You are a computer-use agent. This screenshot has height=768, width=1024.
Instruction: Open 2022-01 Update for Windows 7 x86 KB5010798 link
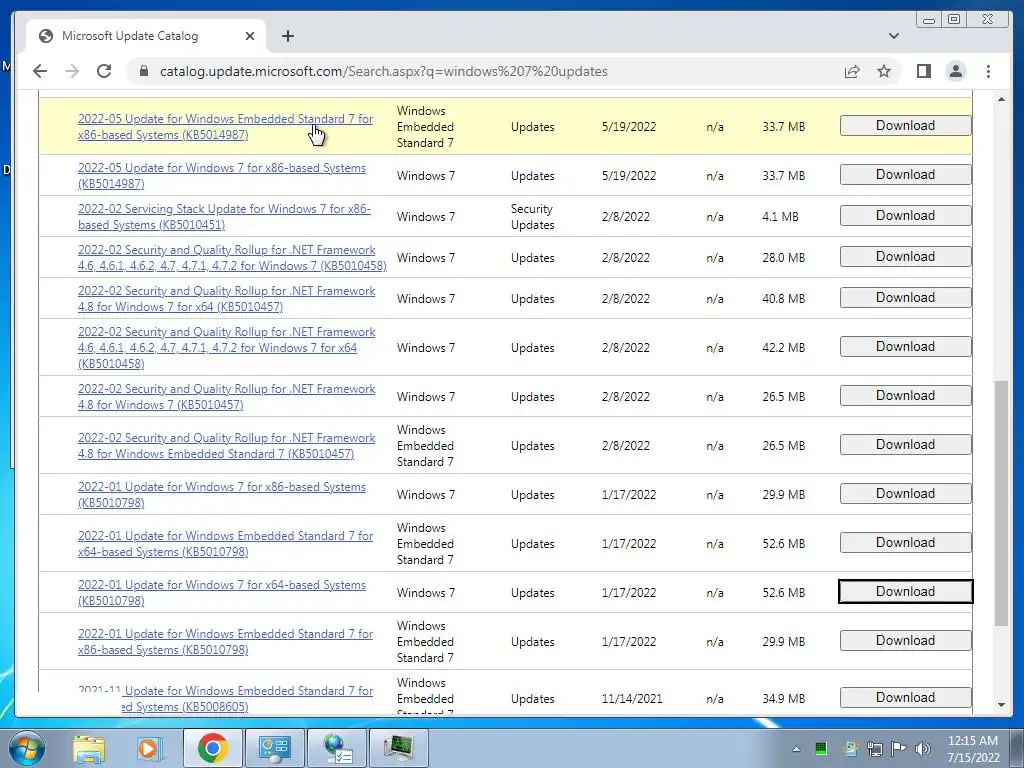click(x=221, y=494)
